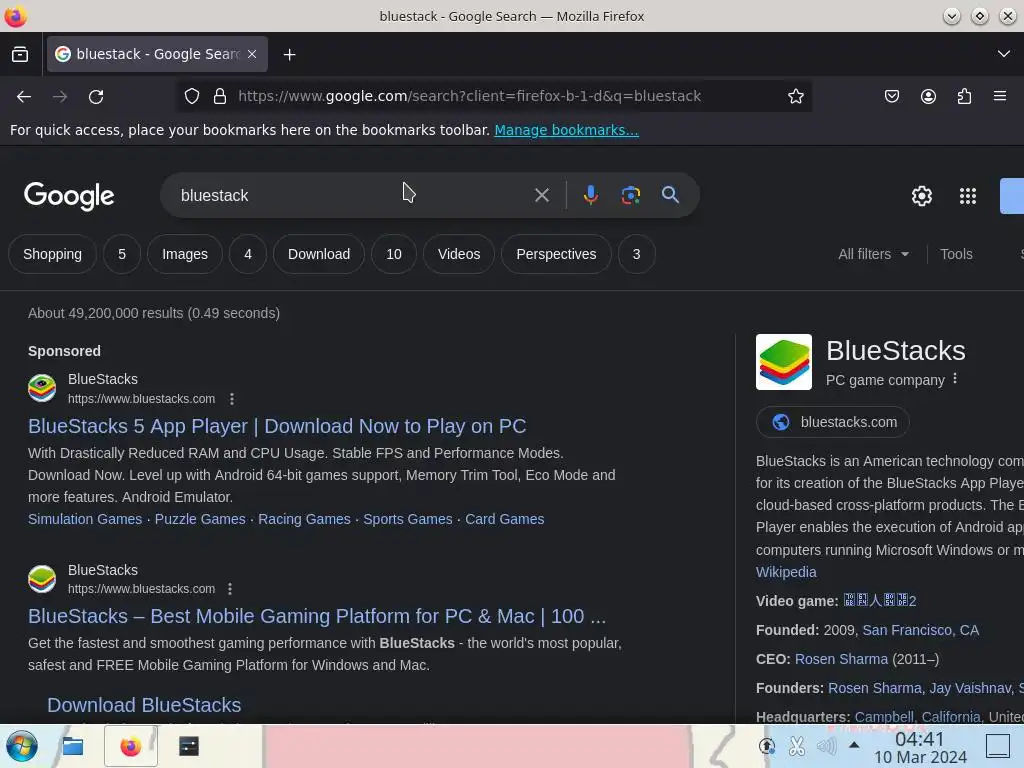Select the Shopping filter chip
This screenshot has width=1024, height=768.
(53, 254)
